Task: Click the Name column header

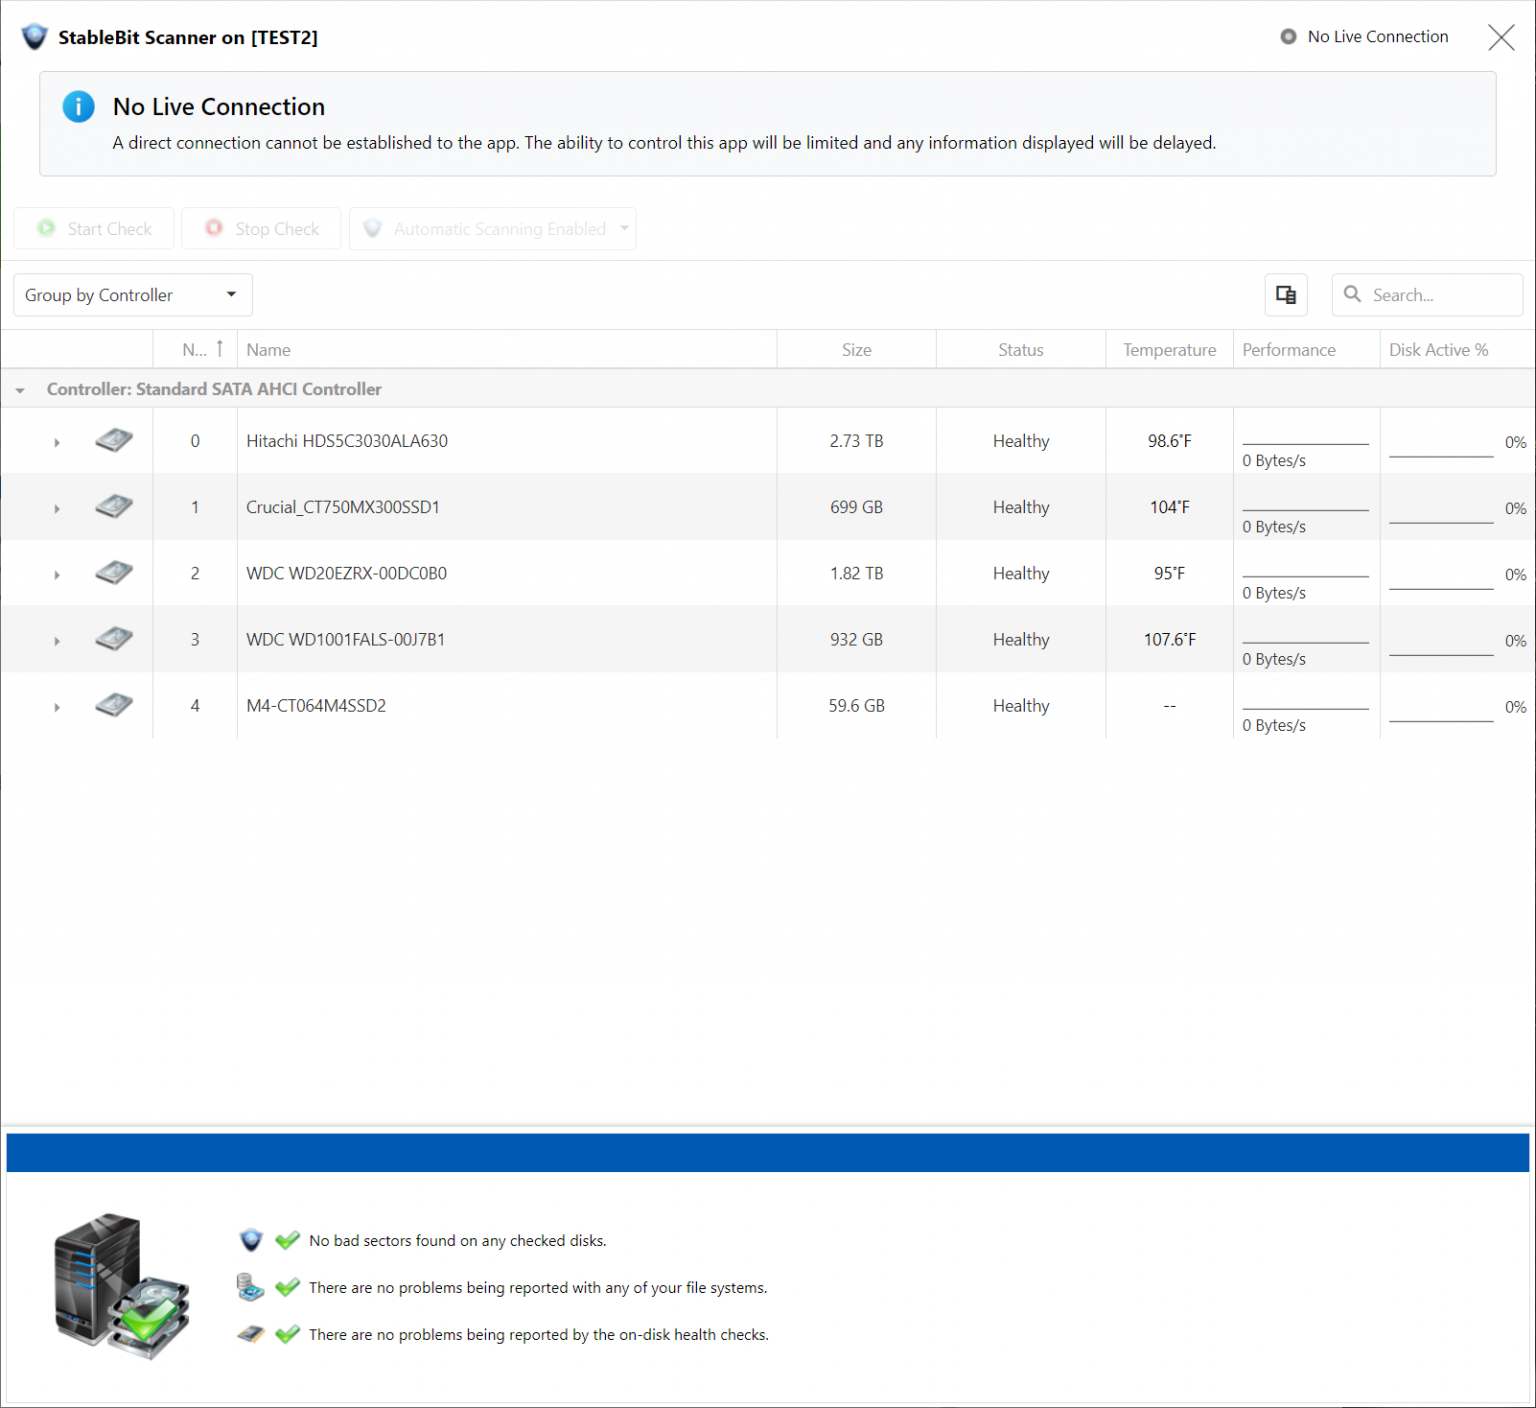Action: [268, 349]
